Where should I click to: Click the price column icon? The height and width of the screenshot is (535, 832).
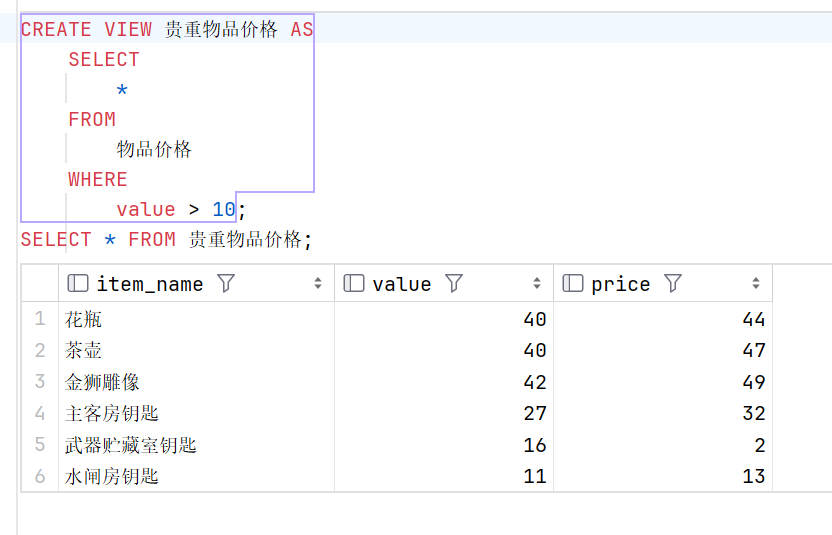point(573,283)
